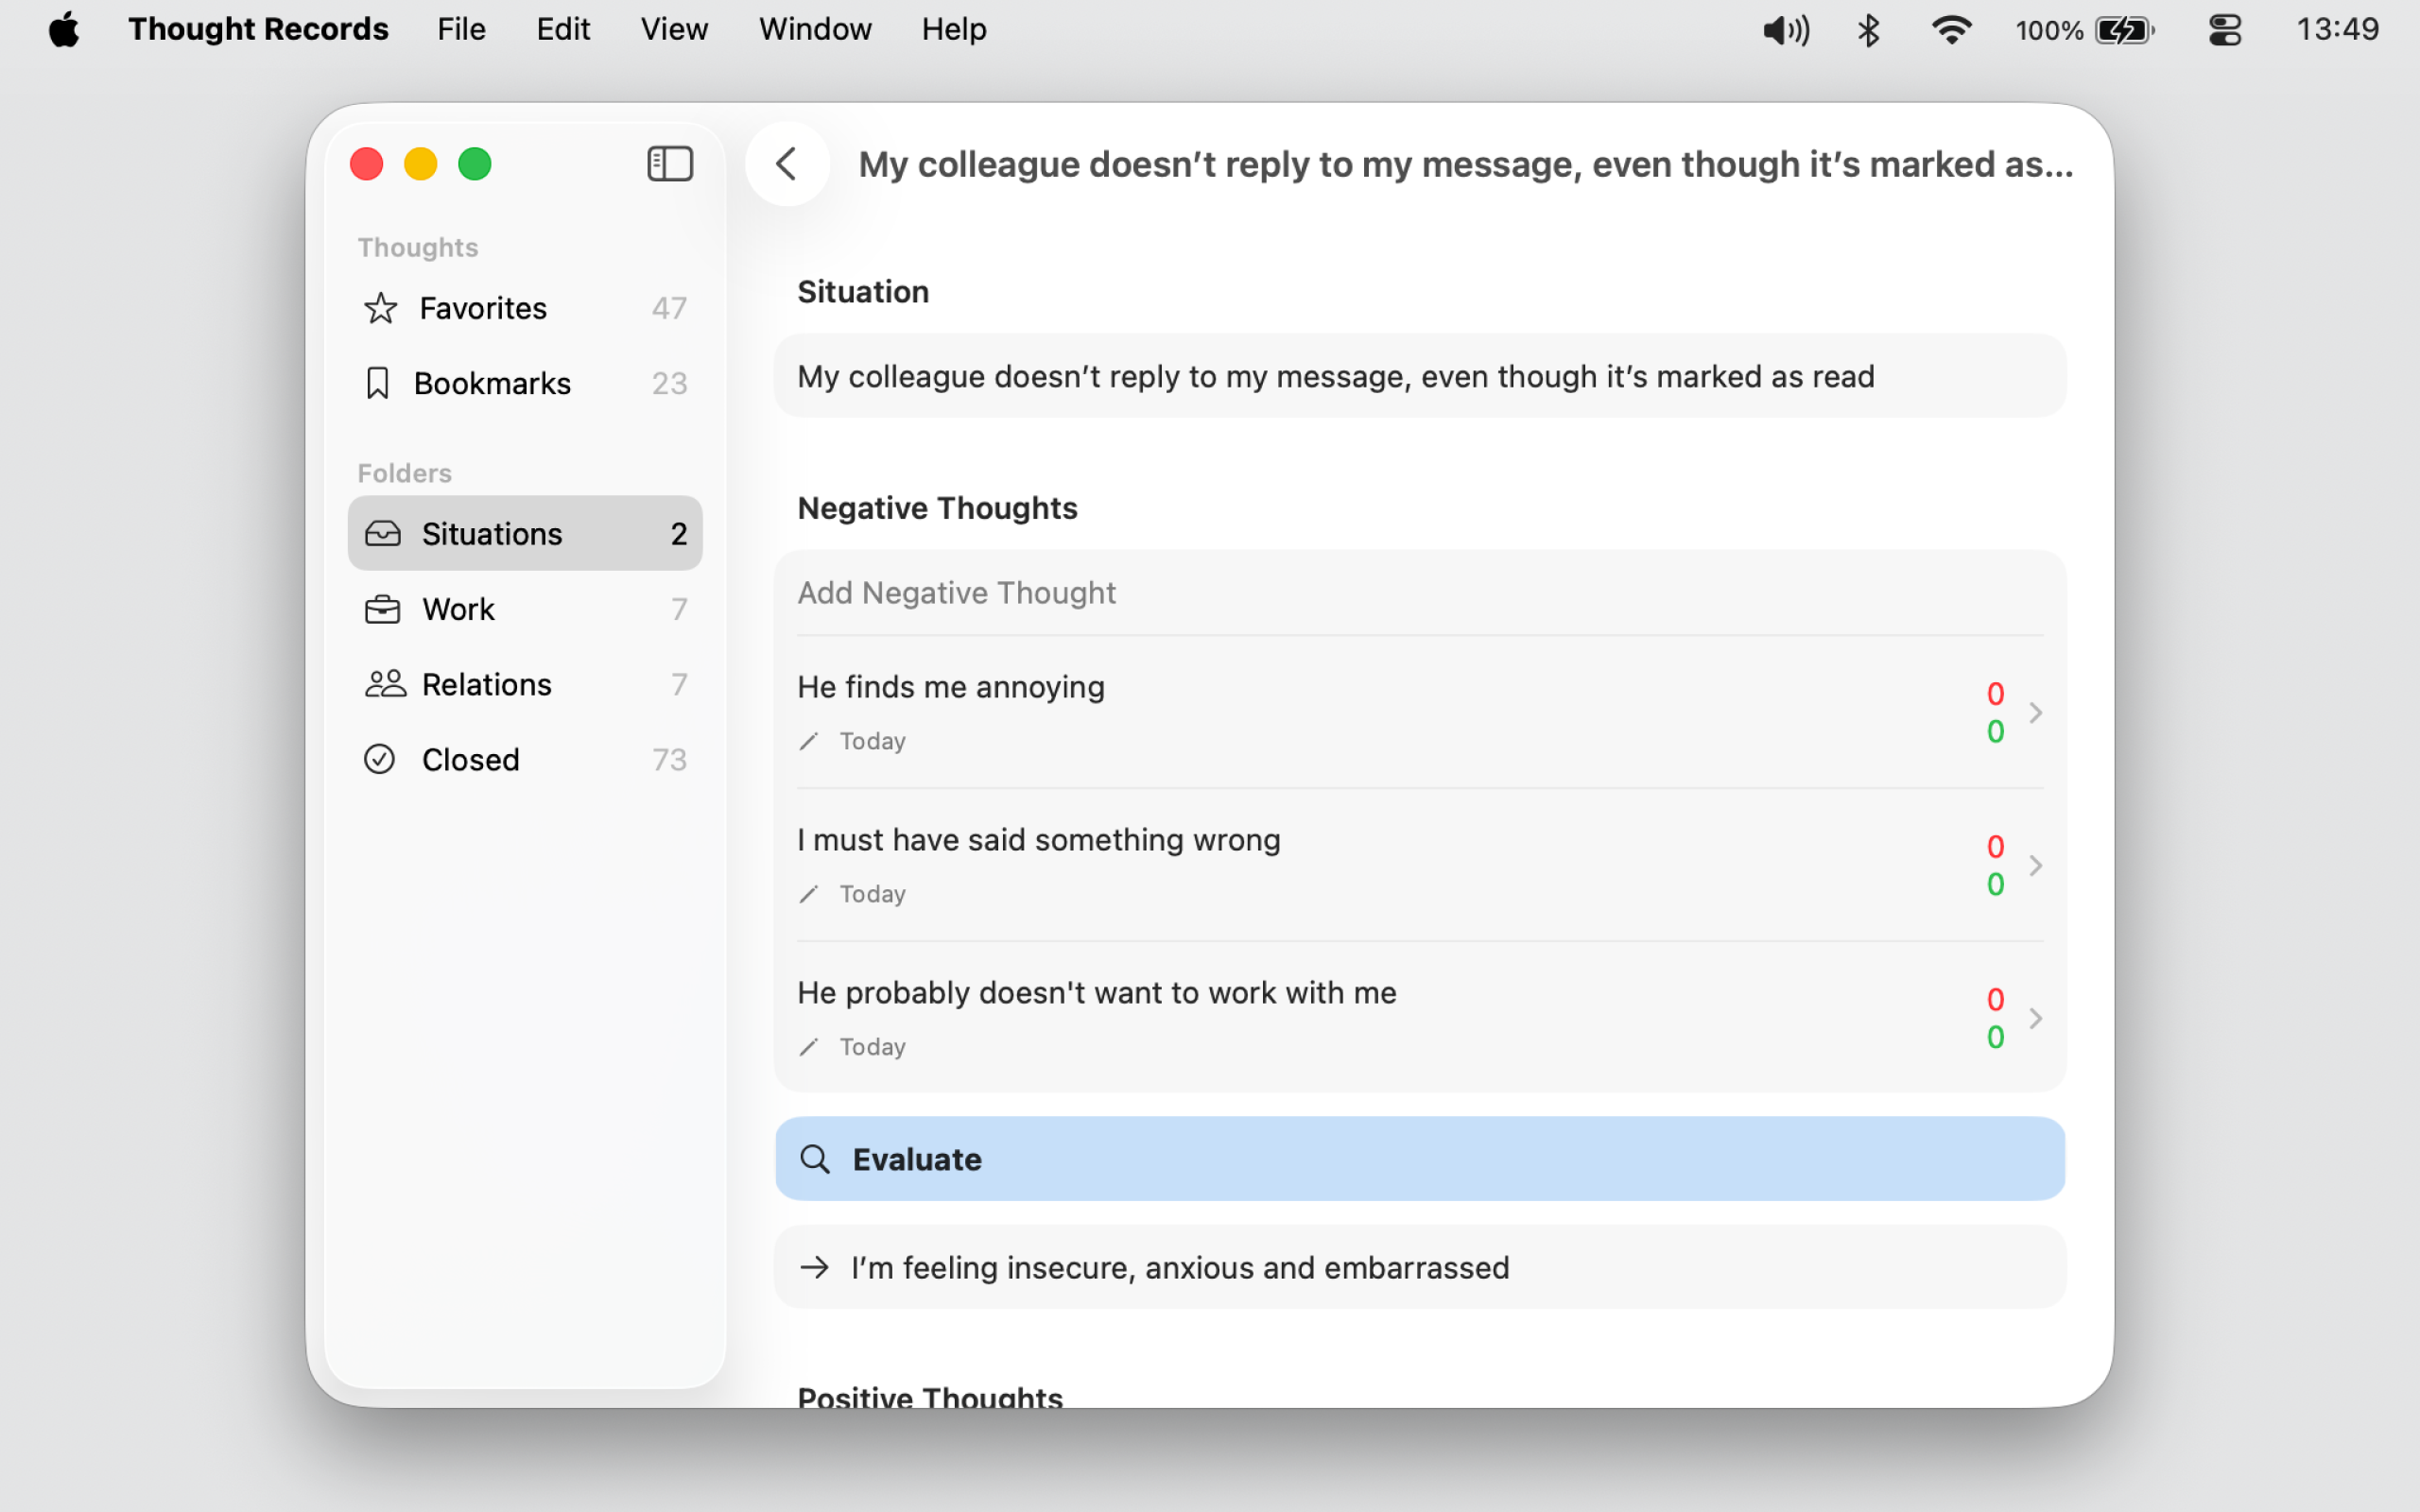Open the File menu
Viewport: 2420px width, 1512px height.
pos(461,29)
